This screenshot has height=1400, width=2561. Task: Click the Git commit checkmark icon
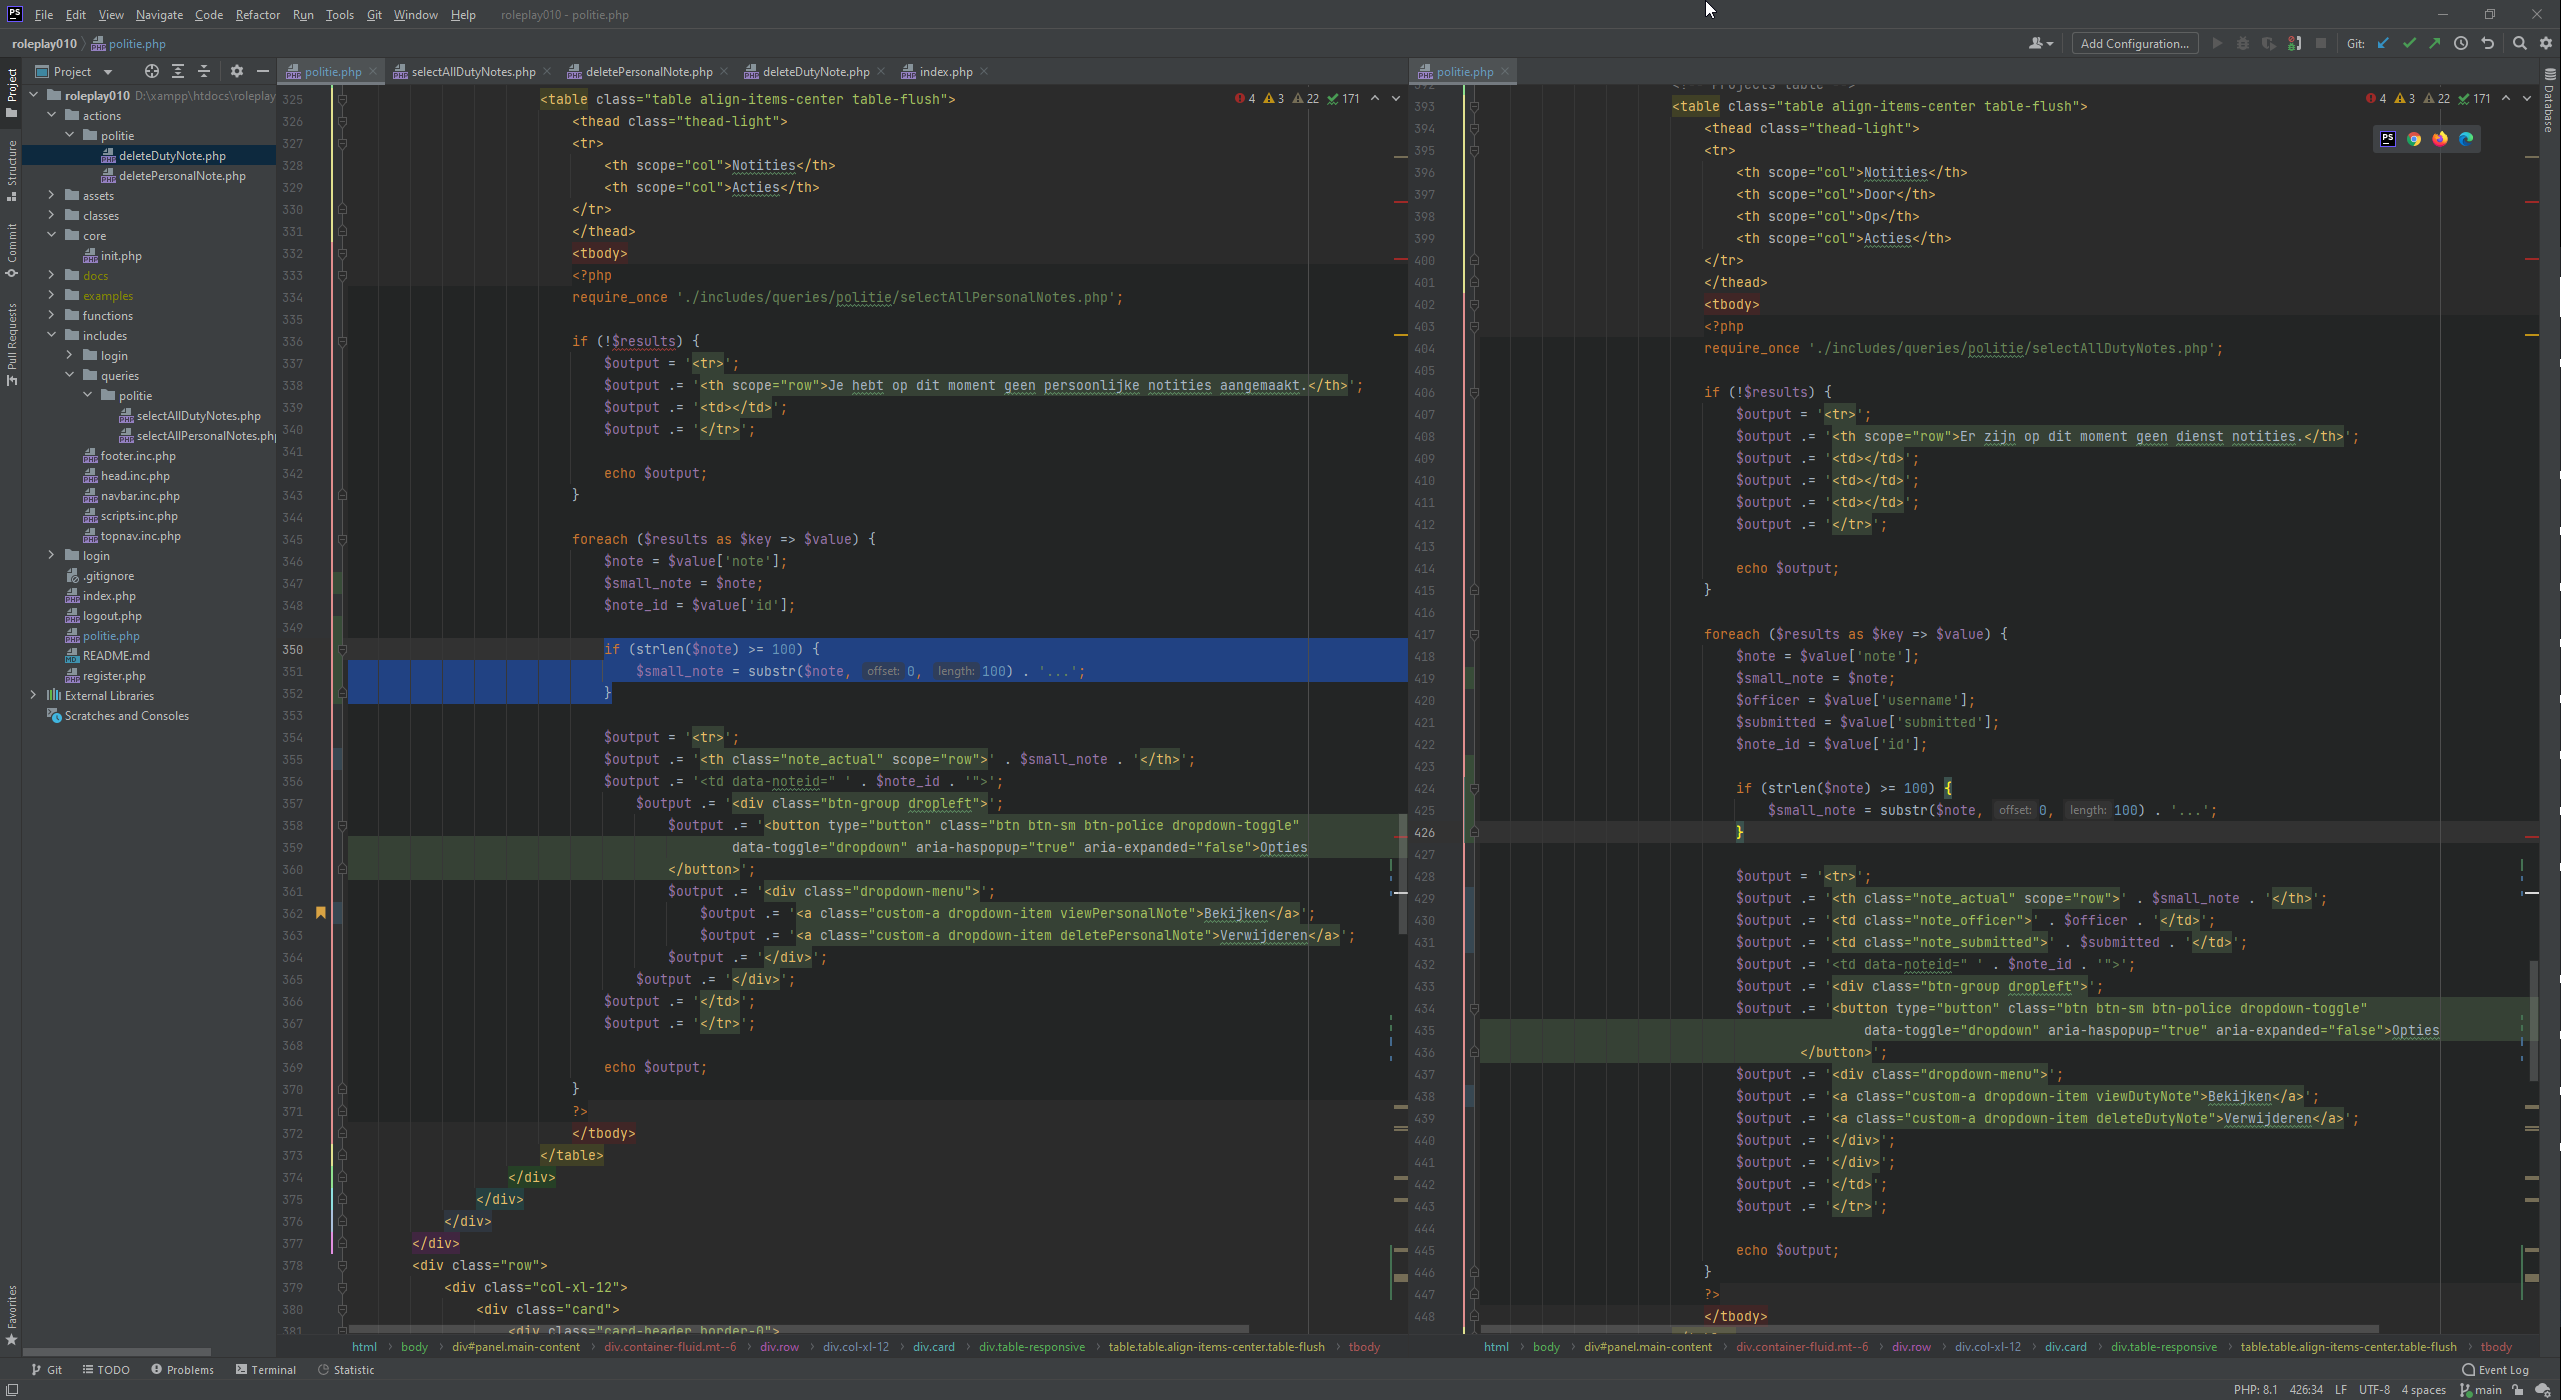point(2409,43)
